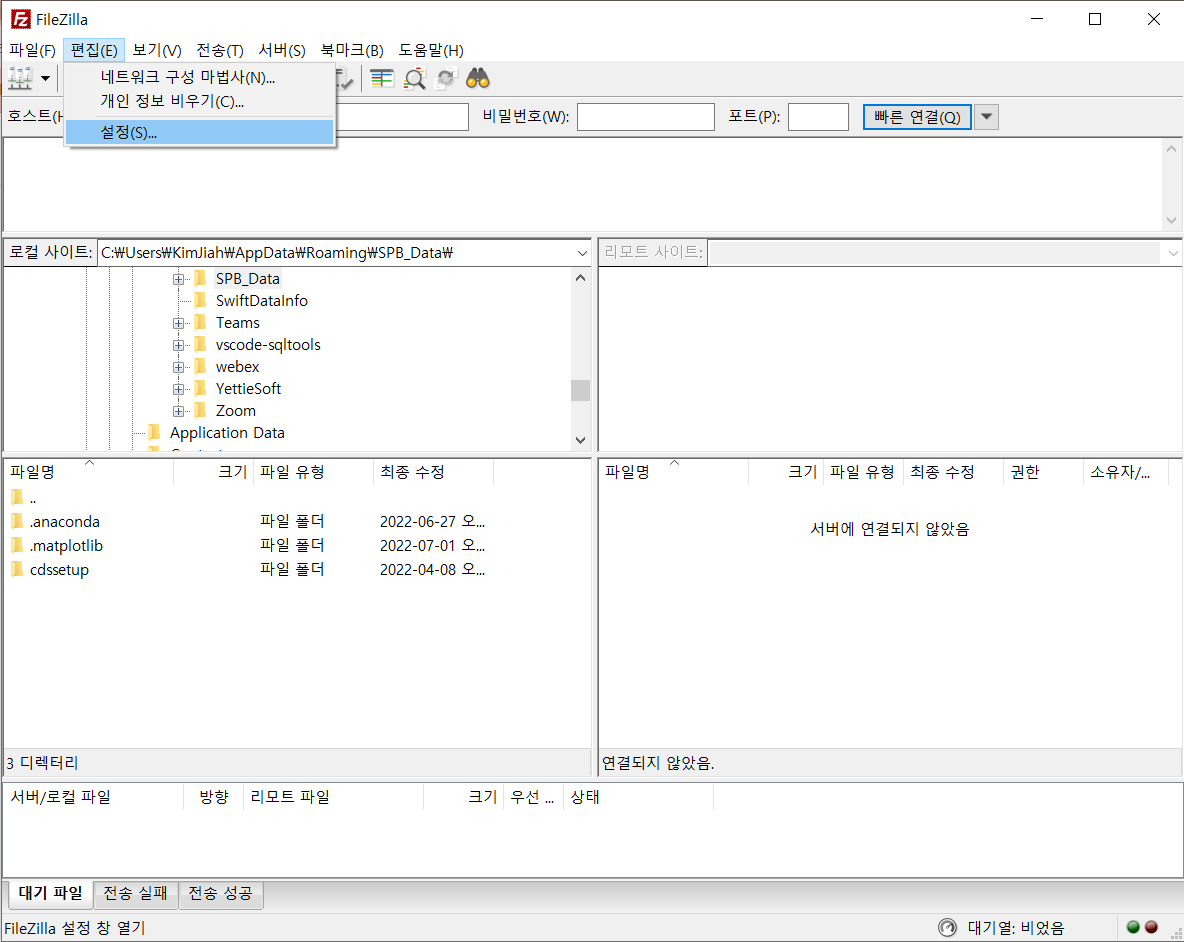This screenshot has height=942, width=1184.
Task: Open the local site path dropdown
Action: 582,253
